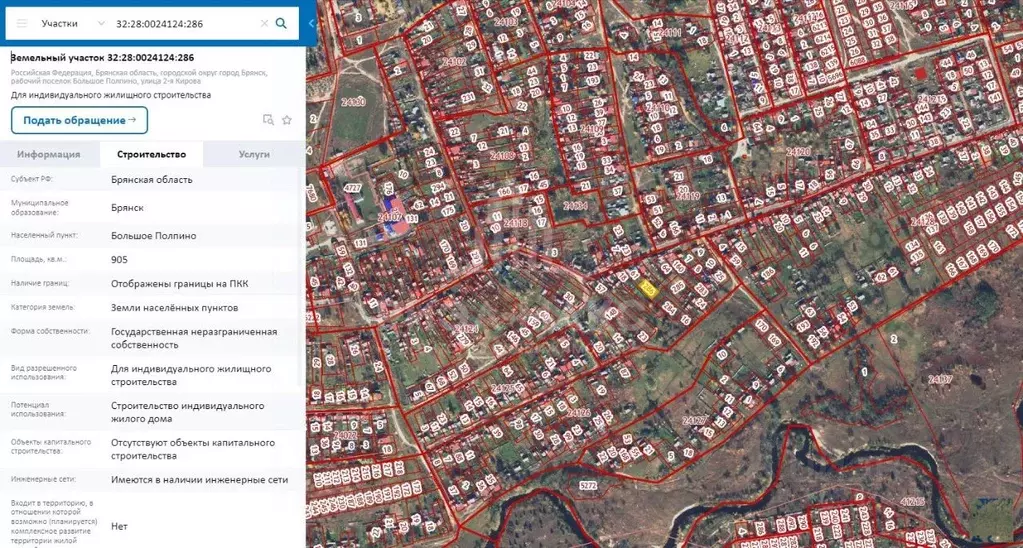Click value Отсутствуют объекты капитального строительства
Screen dimensions: 1023x548
(x=192, y=449)
